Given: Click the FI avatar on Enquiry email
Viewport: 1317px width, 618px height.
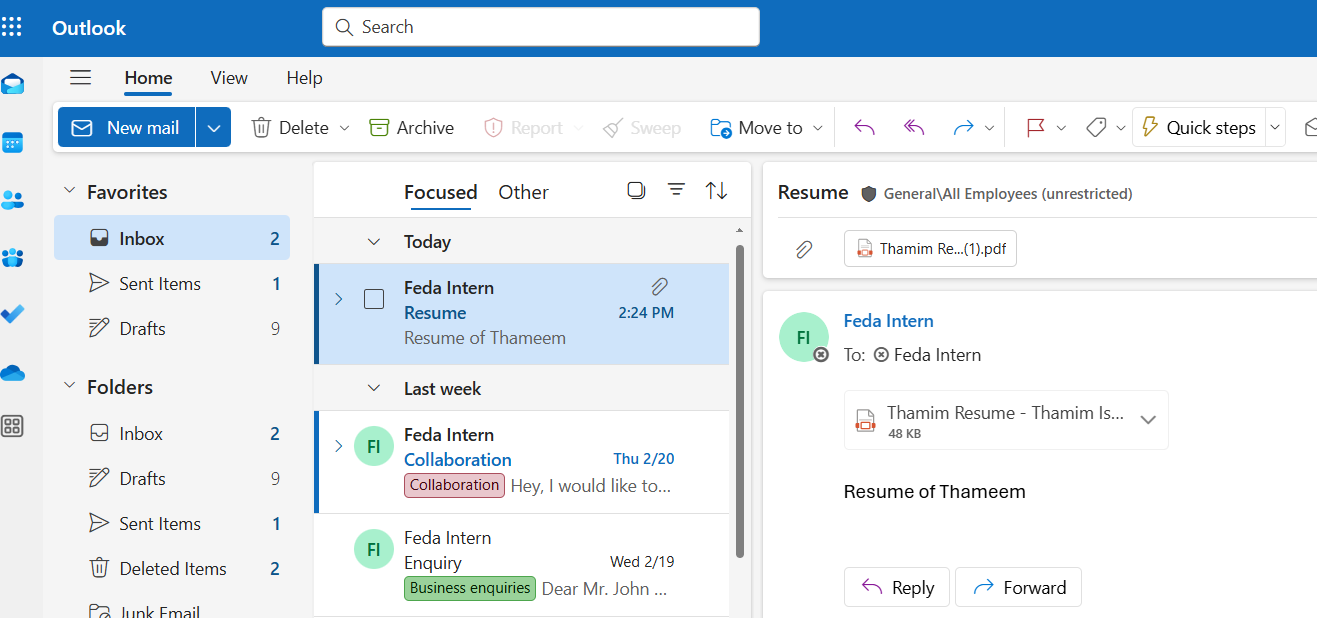Looking at the screenshot, I should click(374, 549).
